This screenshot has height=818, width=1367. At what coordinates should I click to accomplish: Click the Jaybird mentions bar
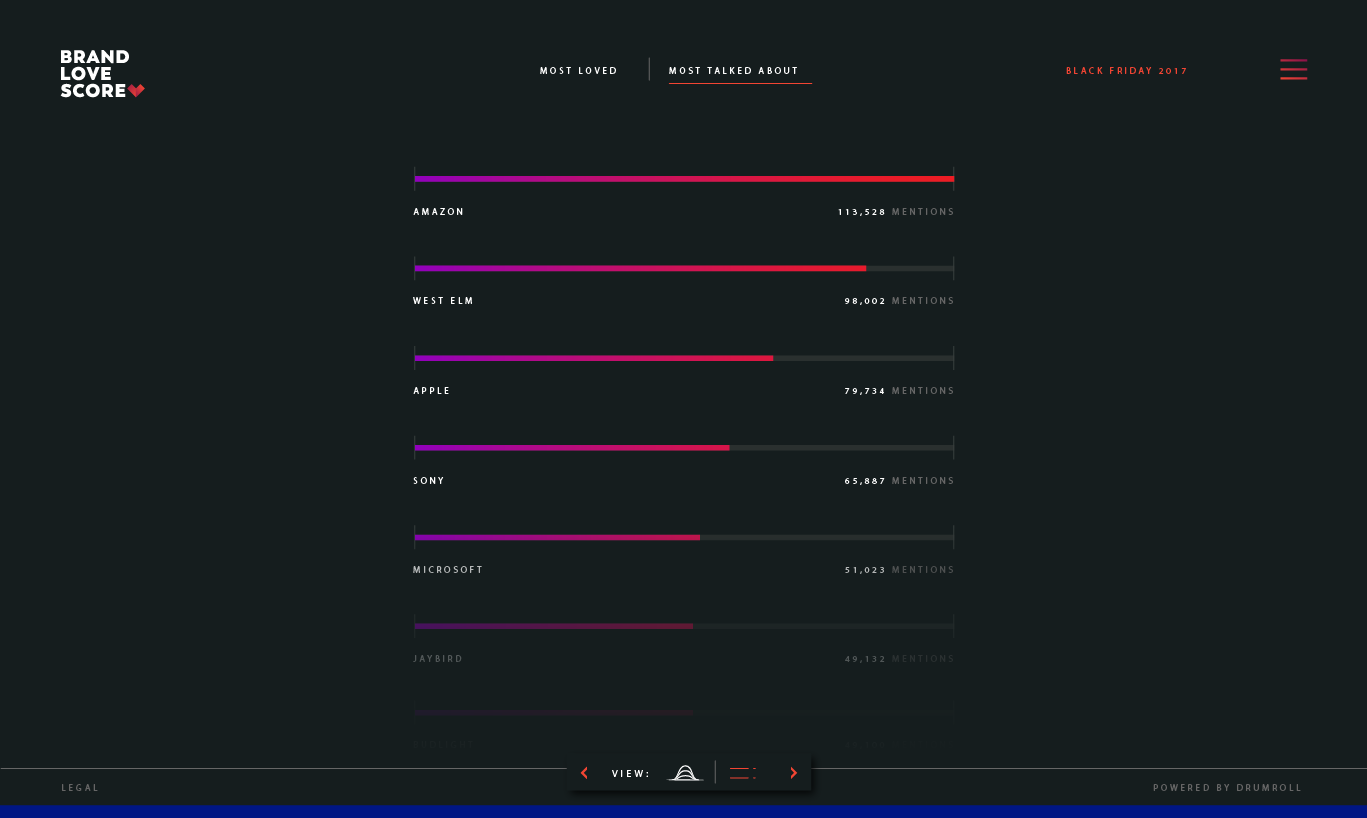pyautogui.click(x=684, y=626)
